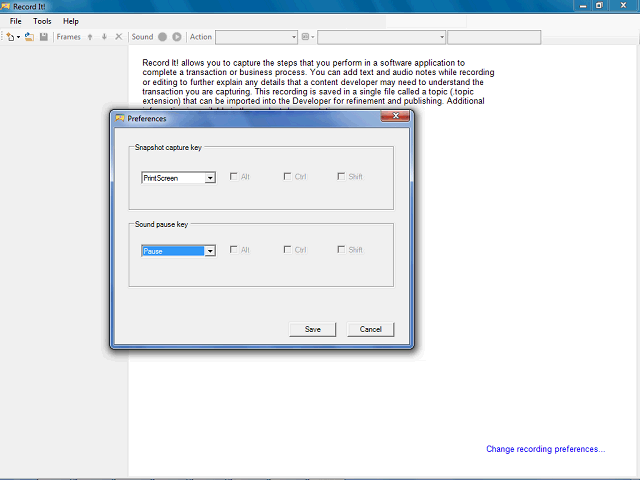
Task: Minimize the Record It! window
Action: tap(583, 6)
